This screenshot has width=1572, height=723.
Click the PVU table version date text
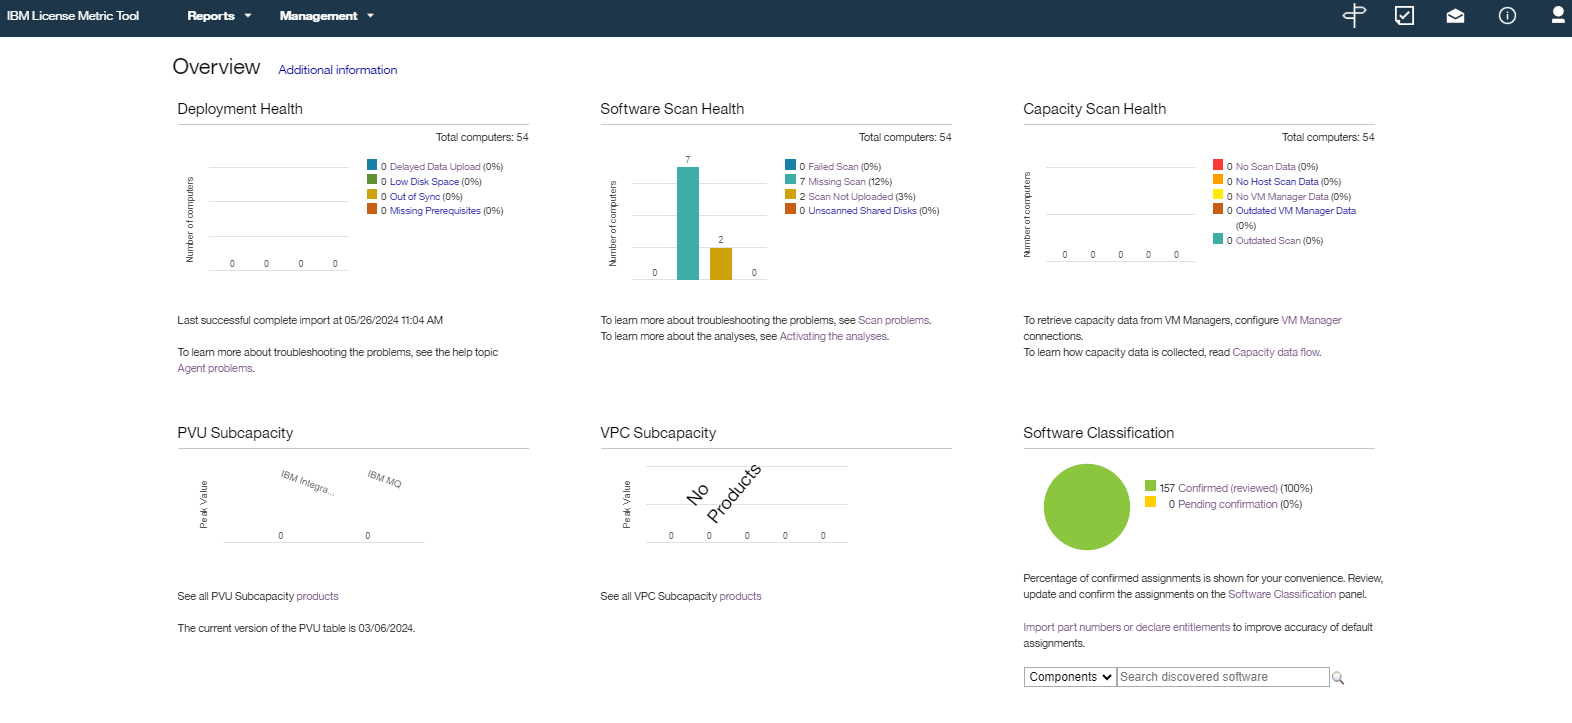pyautogui.click(x=296, y=629)
